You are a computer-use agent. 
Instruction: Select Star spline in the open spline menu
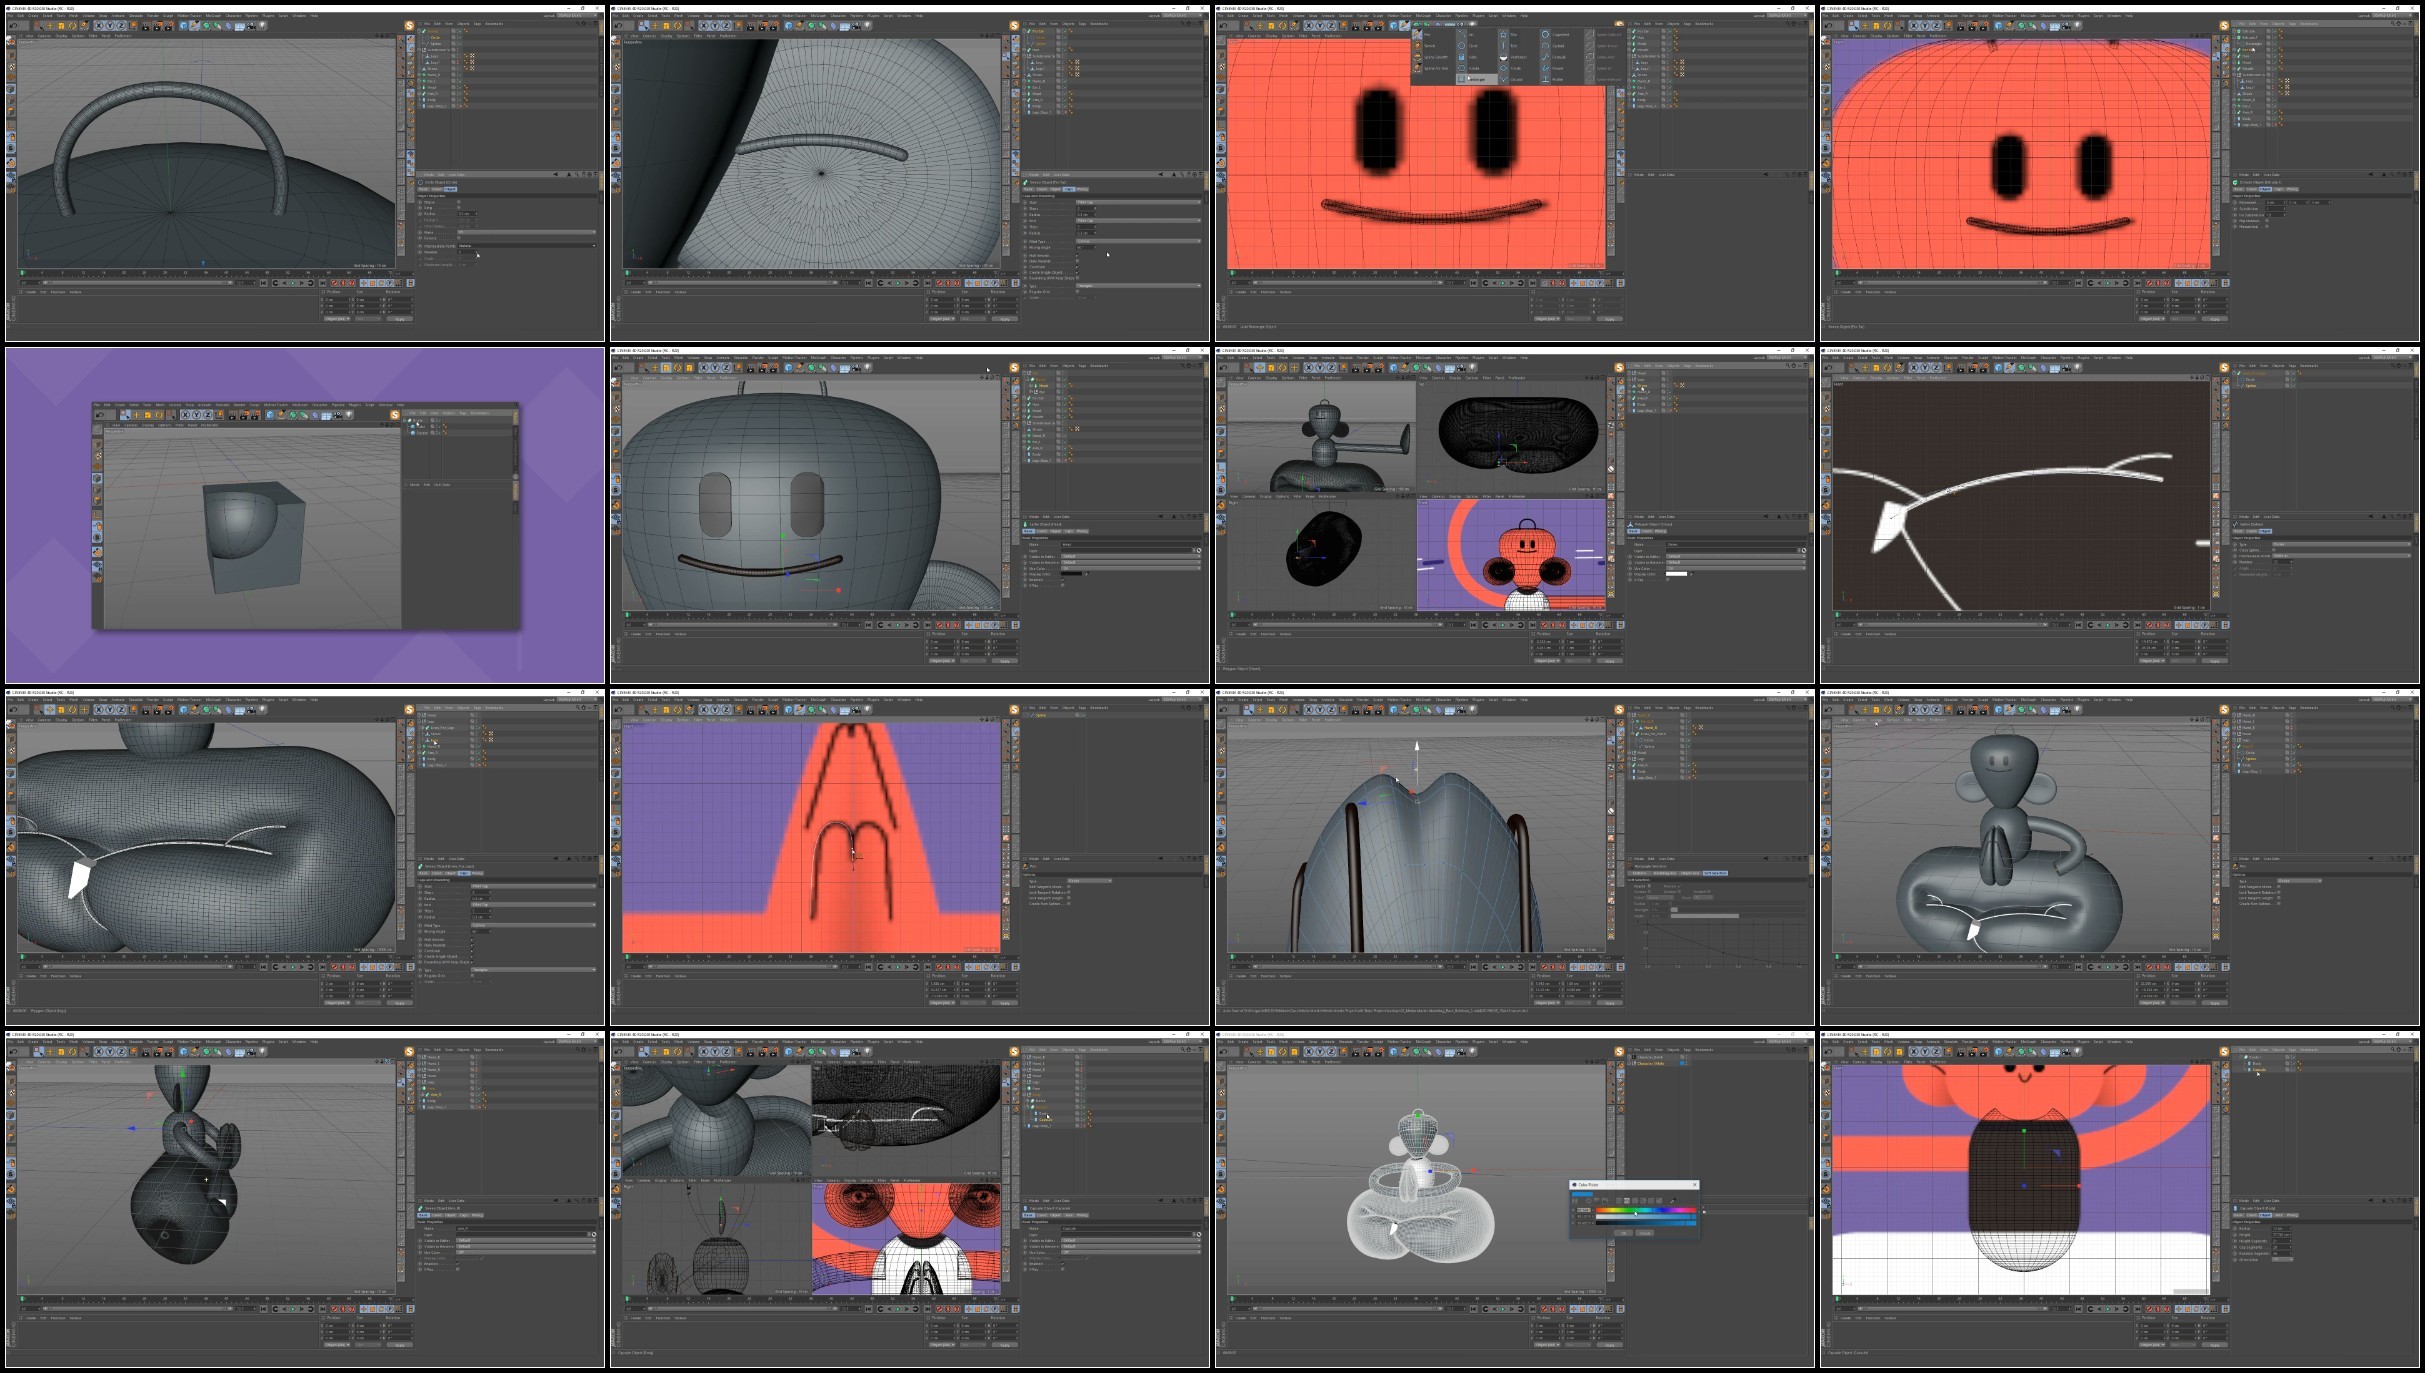[x=1508, y=34]
